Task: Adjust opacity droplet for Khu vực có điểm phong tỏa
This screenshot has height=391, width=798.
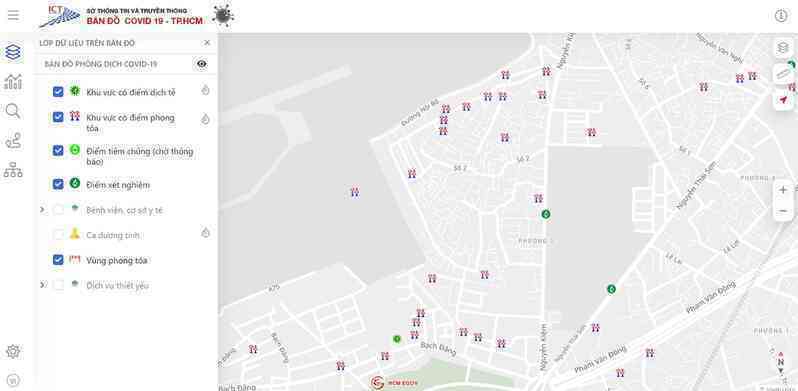Action: tap(205, 119)
